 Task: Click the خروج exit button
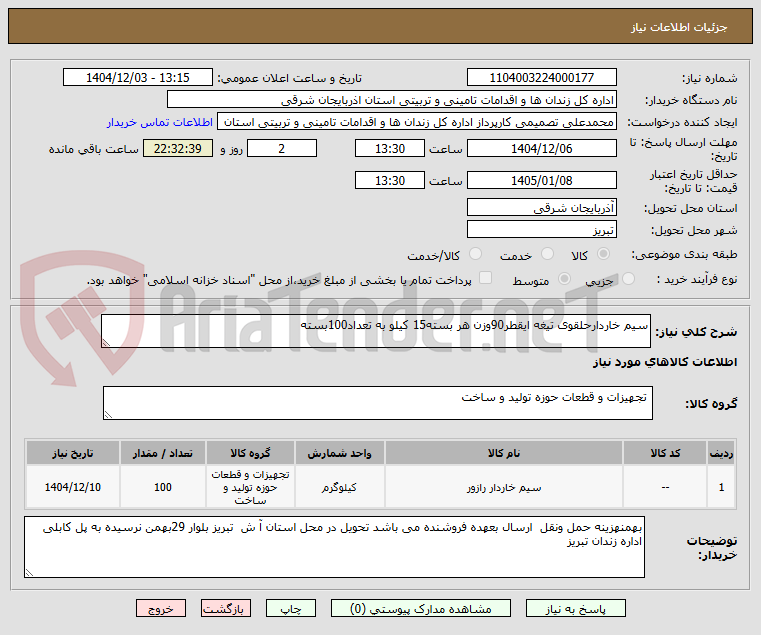coord(161,608)
